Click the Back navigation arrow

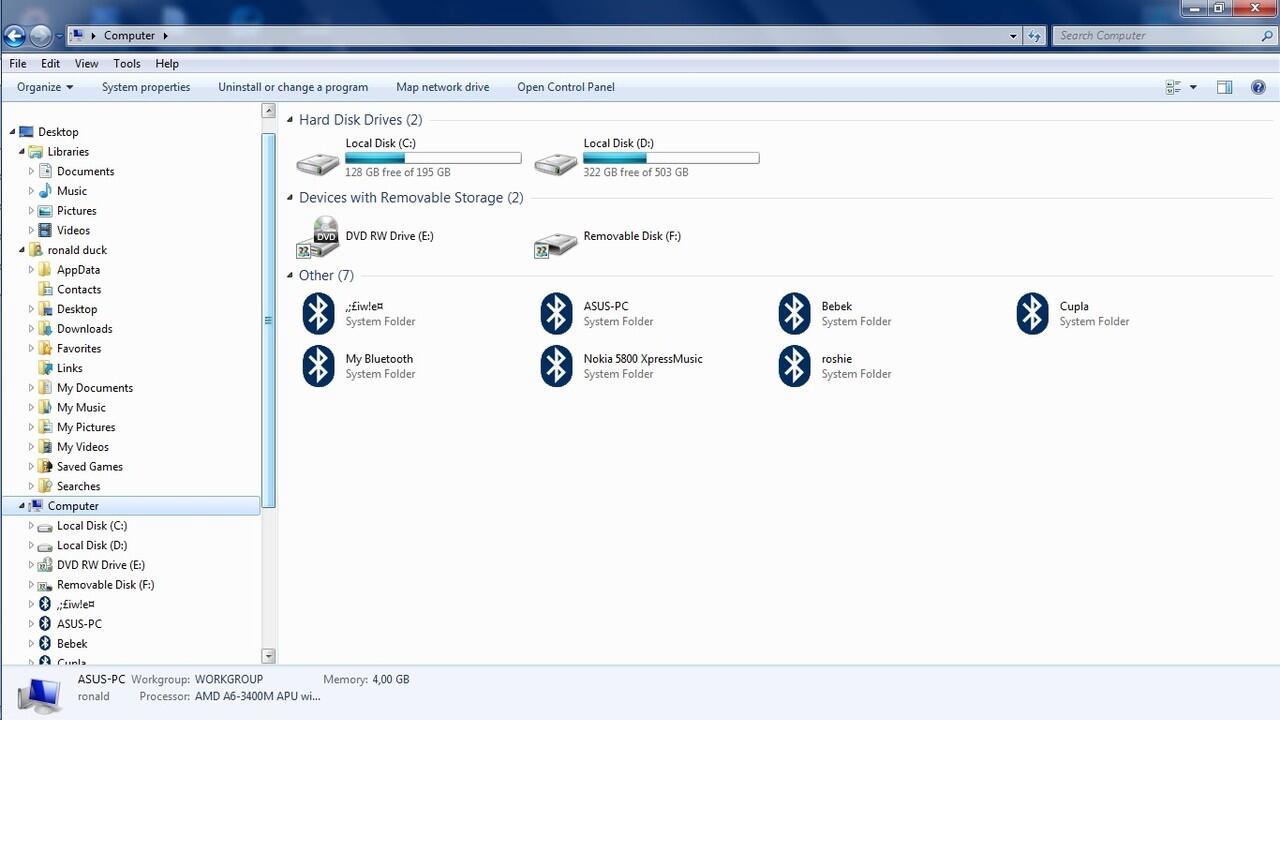pyautogui.click(x=14, y=36)
